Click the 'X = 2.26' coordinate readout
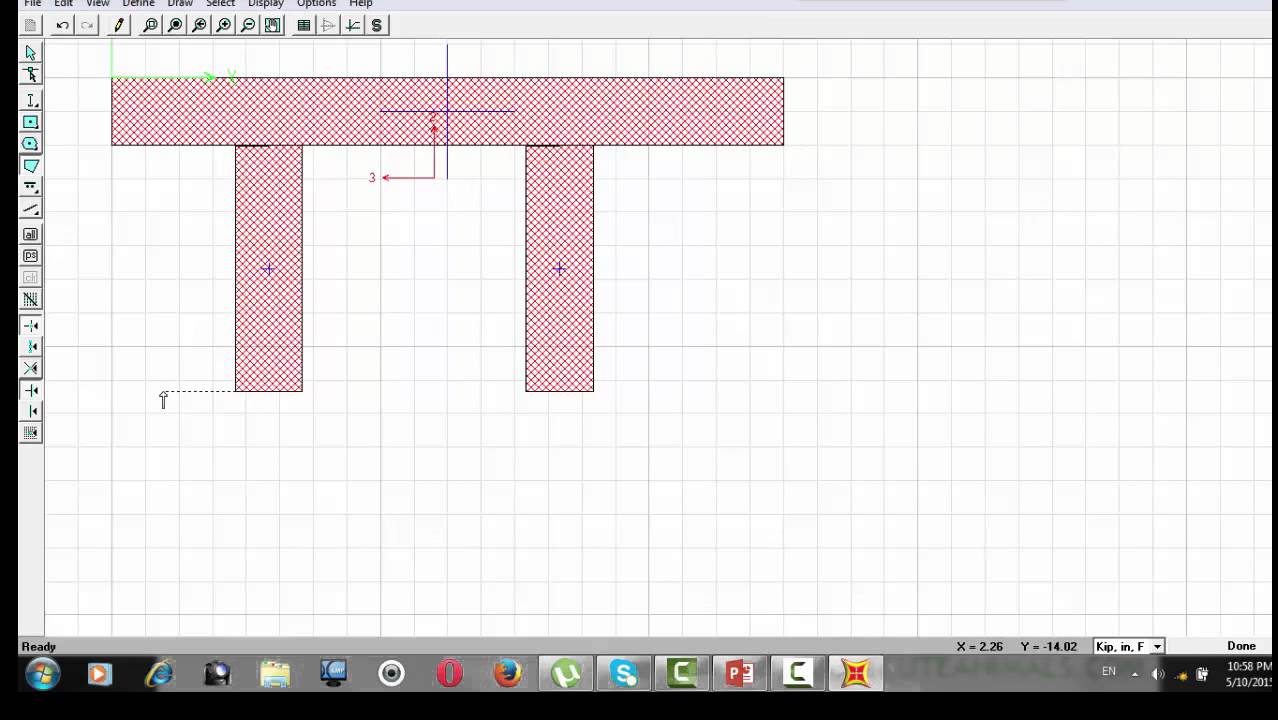 tap(979, 647)
